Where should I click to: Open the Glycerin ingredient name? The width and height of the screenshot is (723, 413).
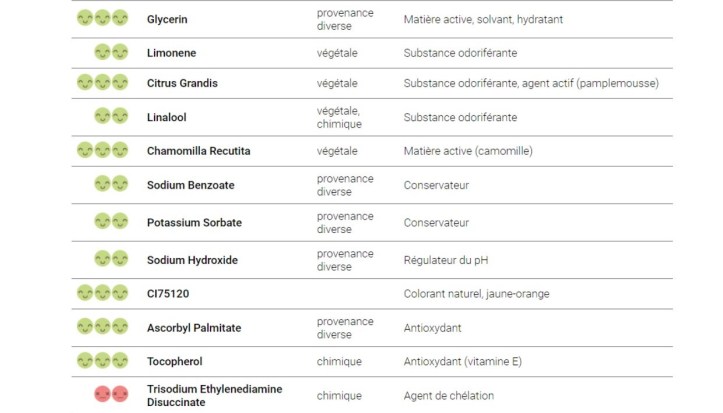tap(167, 19)
